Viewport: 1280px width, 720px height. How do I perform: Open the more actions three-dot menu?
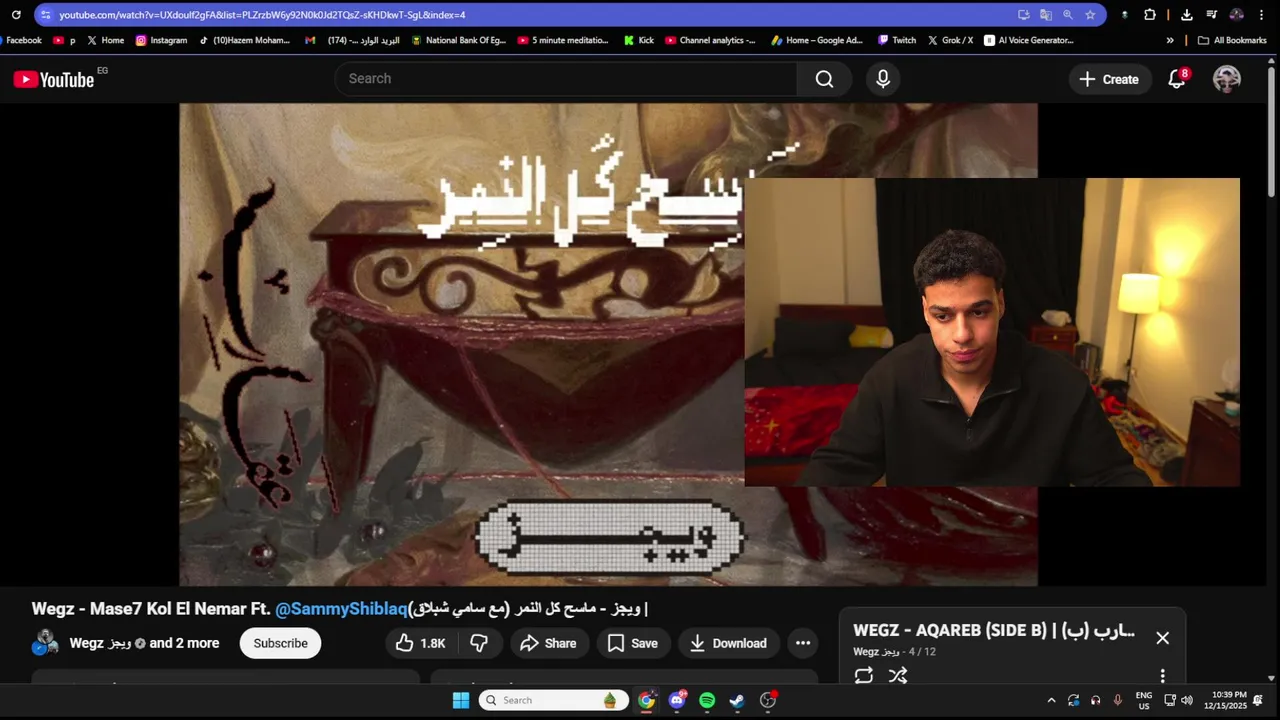coord(803,643)
